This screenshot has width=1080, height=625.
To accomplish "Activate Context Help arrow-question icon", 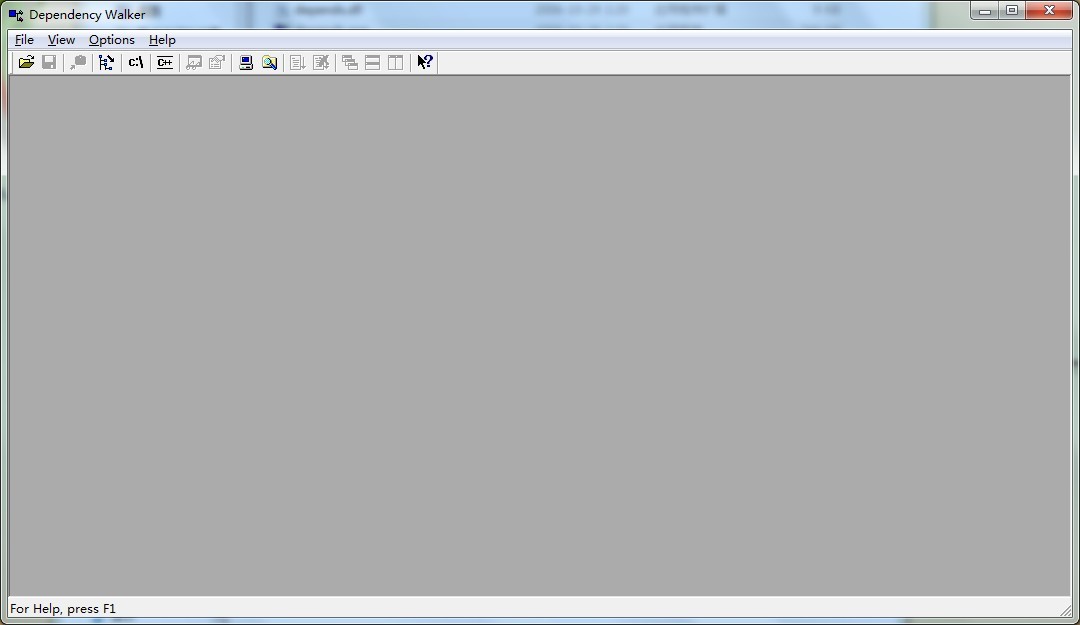I will tap(425, 62).
